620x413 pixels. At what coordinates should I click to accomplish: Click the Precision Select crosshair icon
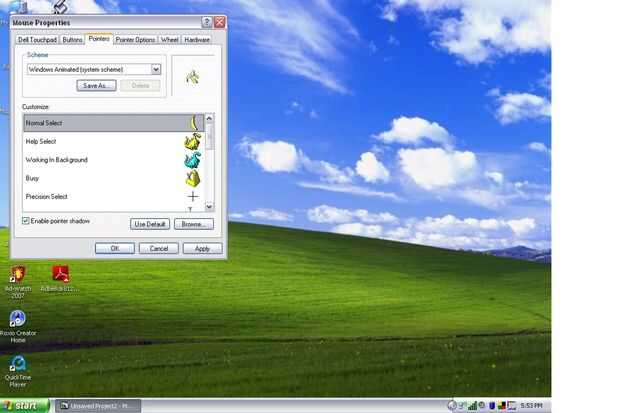click(193, 196)
